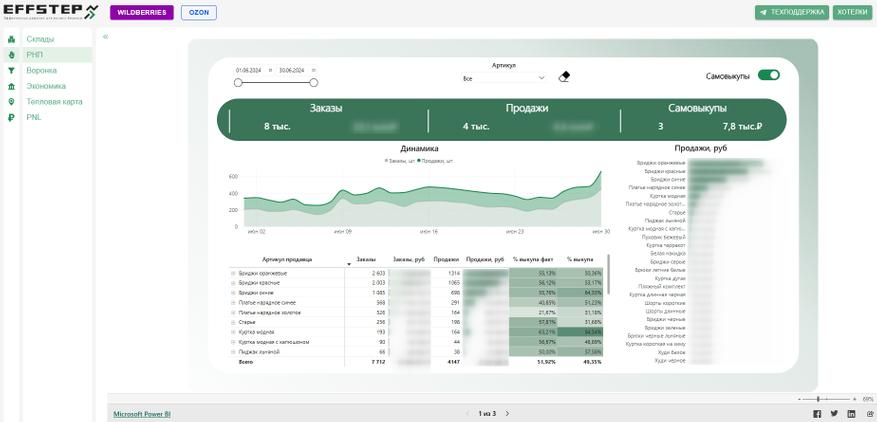This screenshot has width=877, height=422.
Task: Expand the Платье нарядное золотое row
Action: pyautogui.click(x=233, y=312)
